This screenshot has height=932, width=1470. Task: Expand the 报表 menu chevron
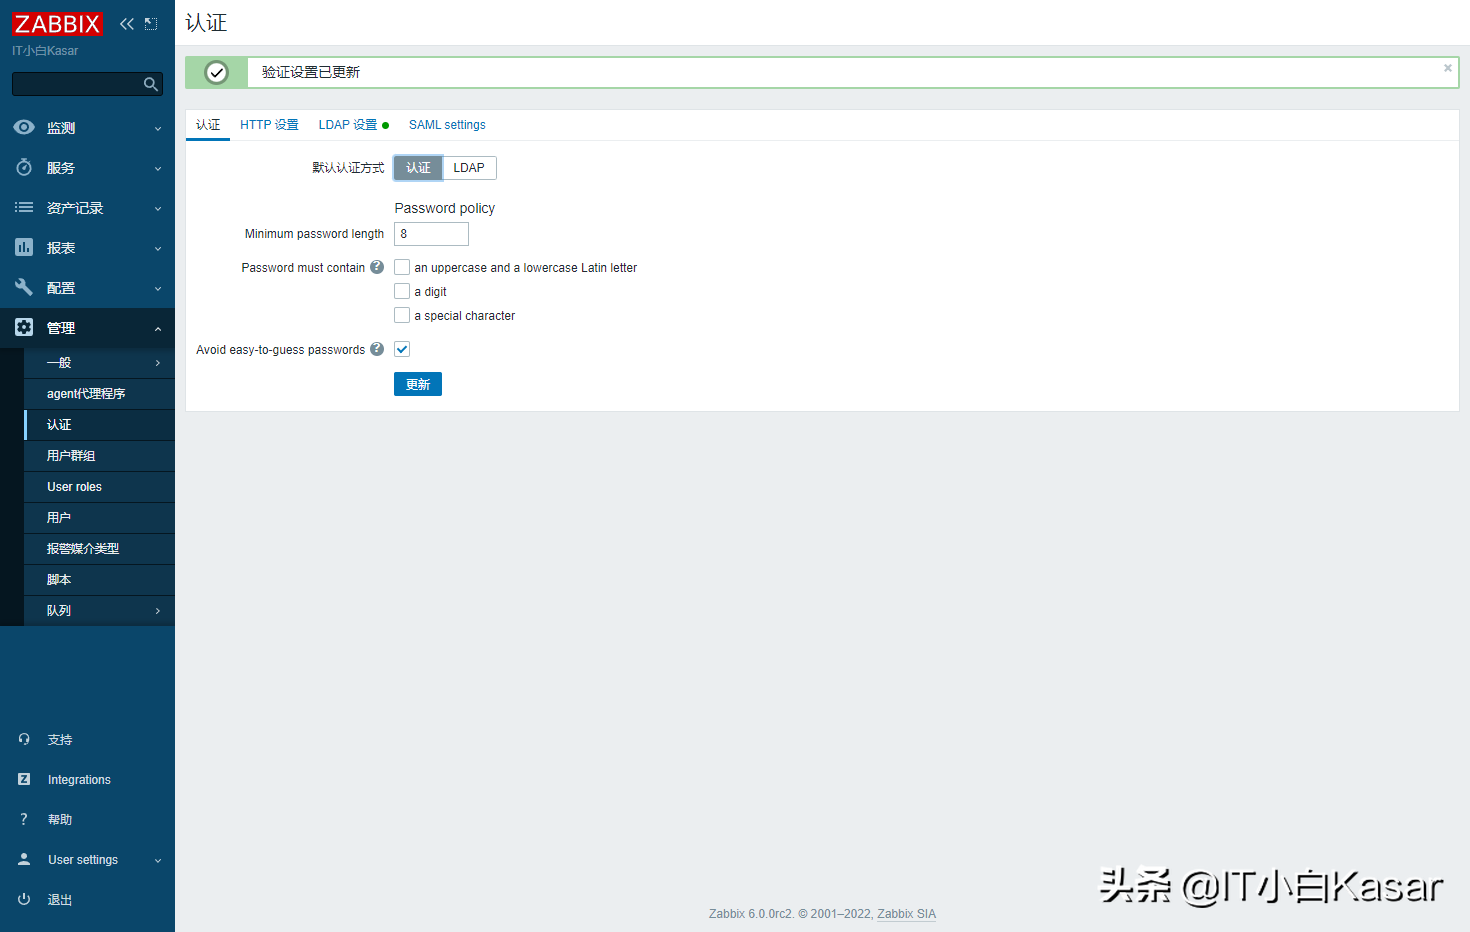(x=158, y=248)
